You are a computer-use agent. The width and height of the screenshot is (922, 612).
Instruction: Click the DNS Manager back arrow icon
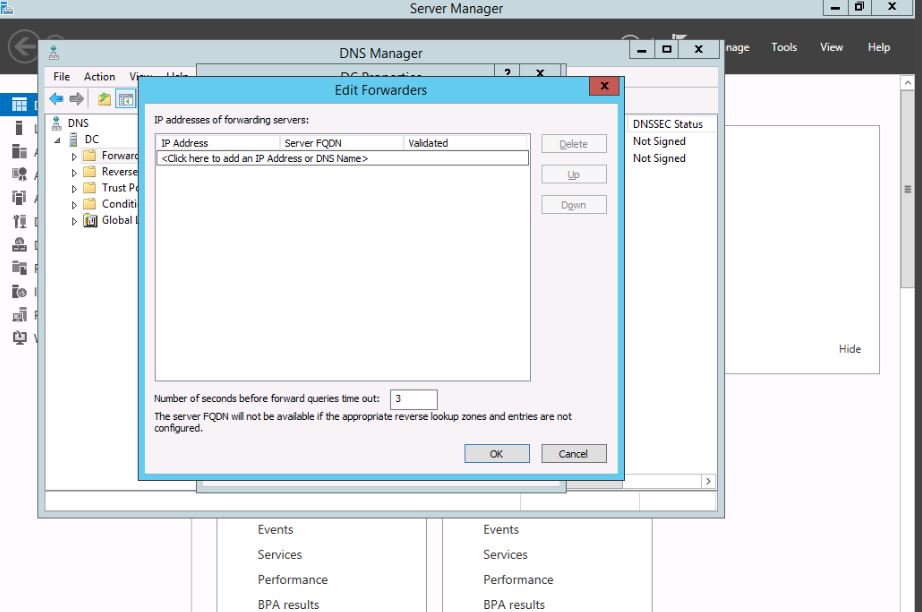(57, 99)
